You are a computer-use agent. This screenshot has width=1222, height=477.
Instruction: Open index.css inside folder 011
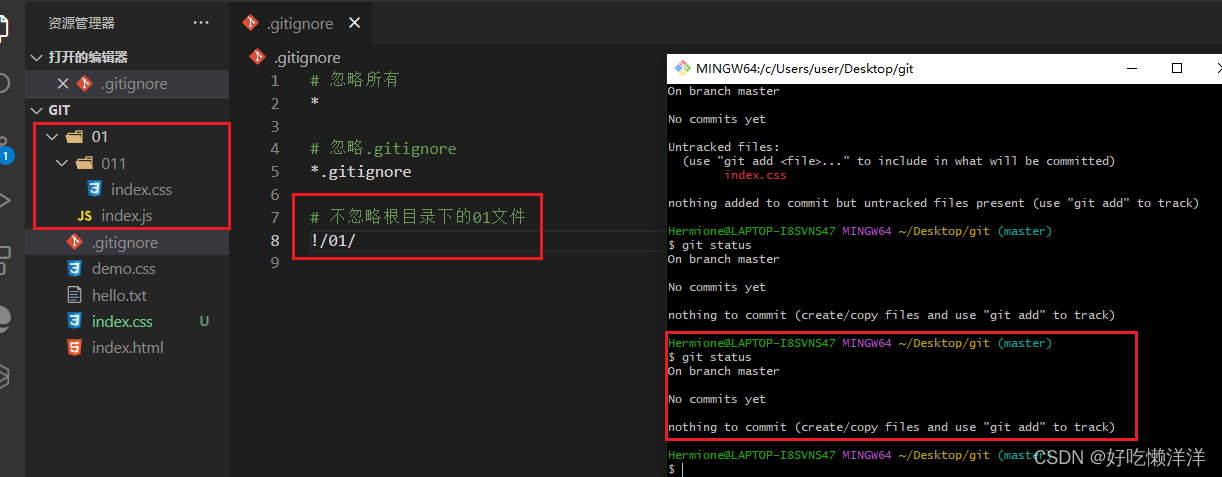pyautogui.click(x=141, y=189)
